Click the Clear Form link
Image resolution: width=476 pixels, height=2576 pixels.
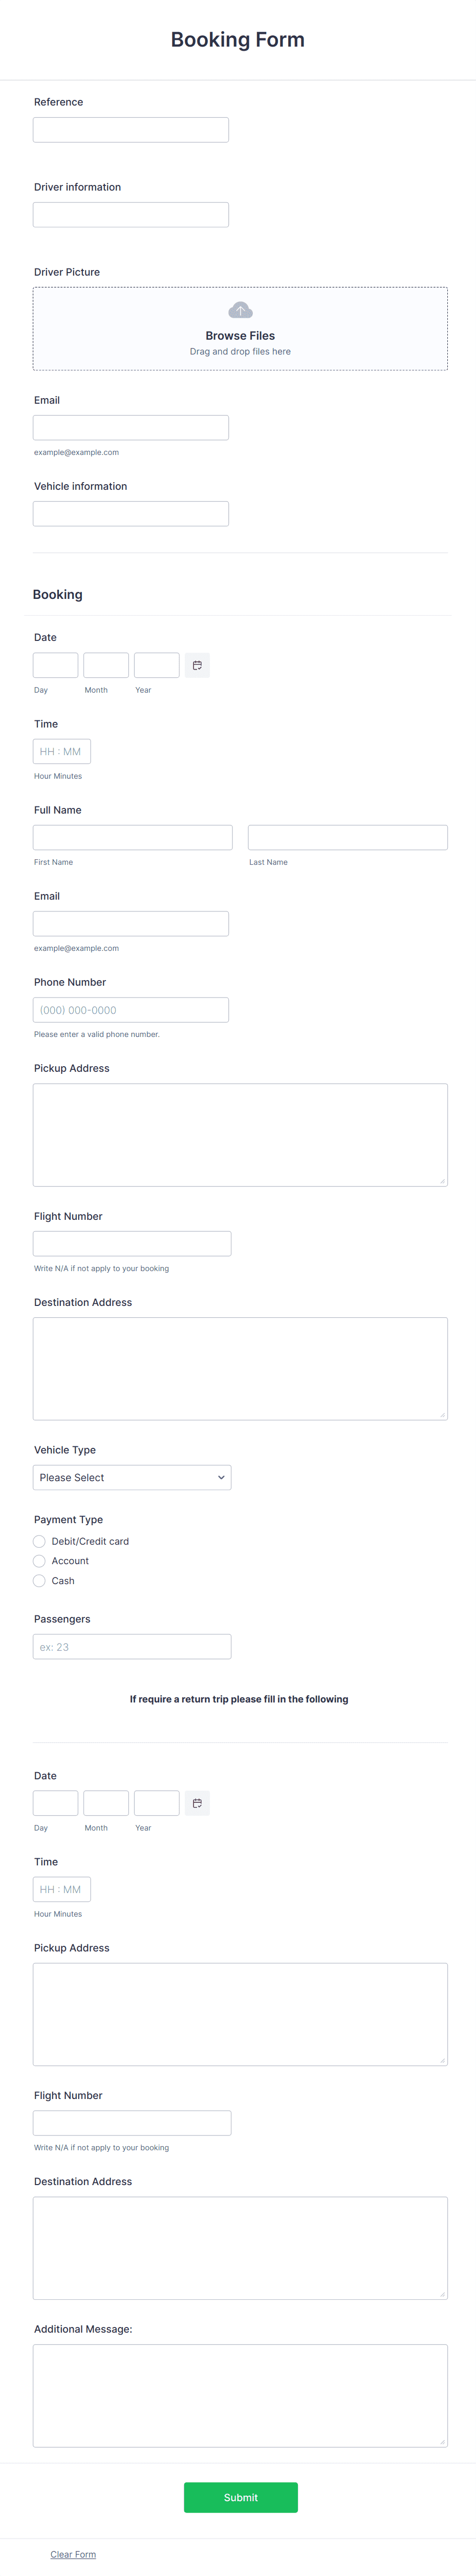tap(73, 2553)
